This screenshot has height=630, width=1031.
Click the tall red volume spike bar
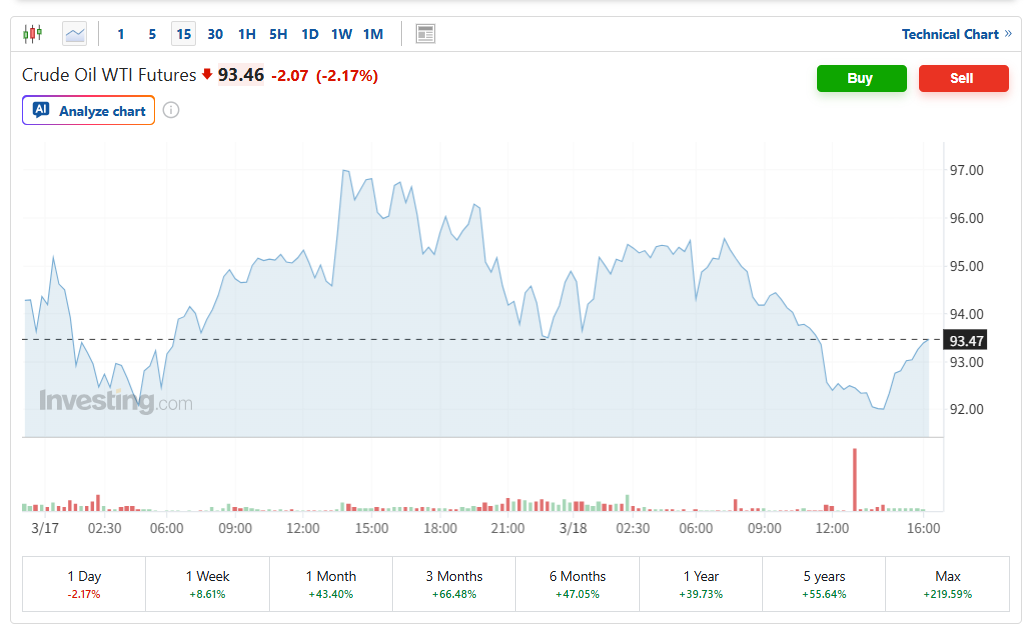(x=855, y=480)
